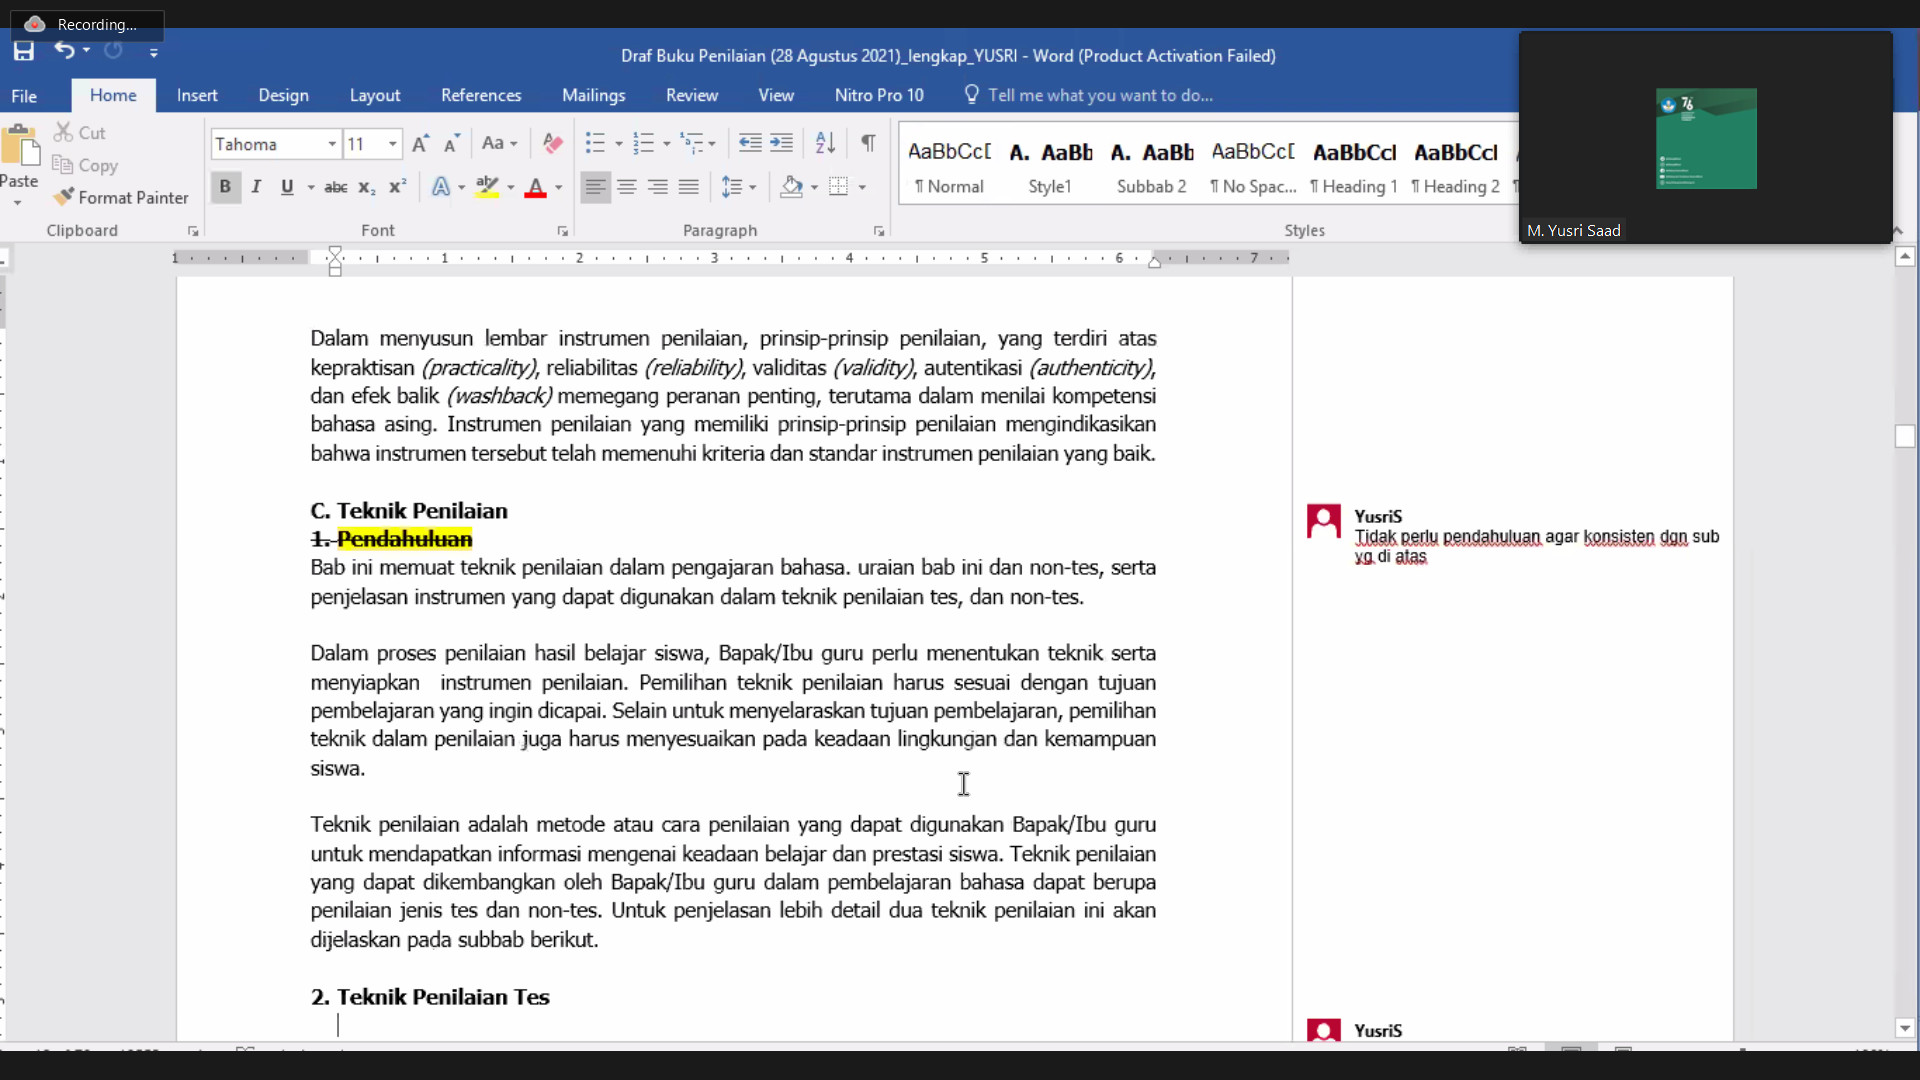Click the Format Painter tool
This screenshot has width=1920, height=1080.
tap(121, 197)
